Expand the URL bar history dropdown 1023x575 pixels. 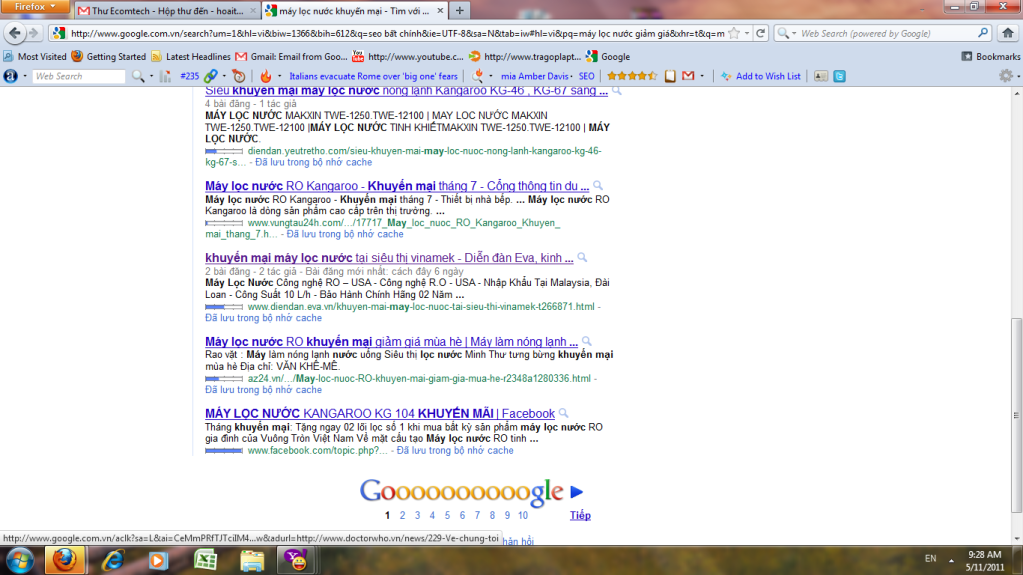point(747,33)
